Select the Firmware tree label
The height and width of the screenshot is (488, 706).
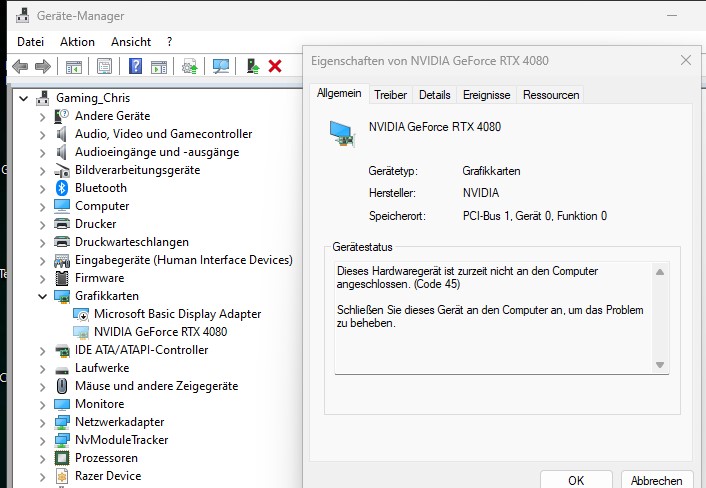pos(100,278)
